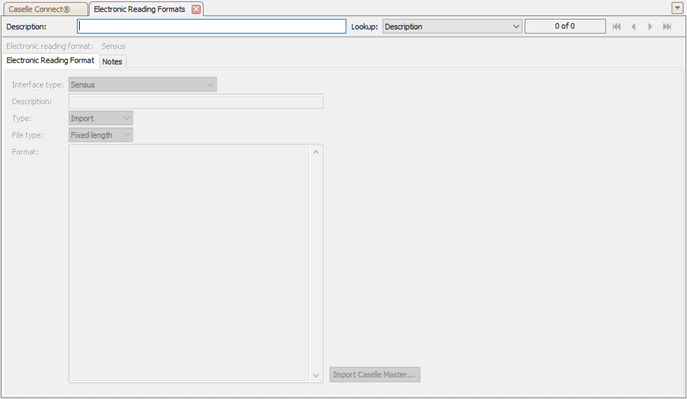Go to the first record

click(x=616, y=27)
